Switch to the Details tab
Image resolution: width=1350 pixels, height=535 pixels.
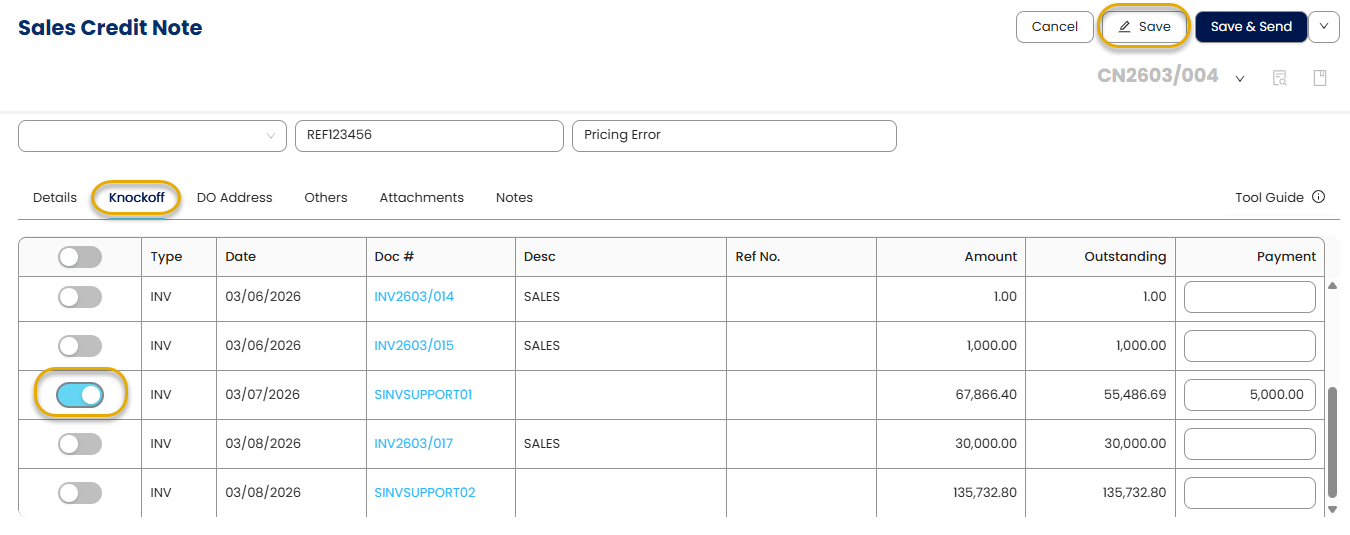point(55,198)
